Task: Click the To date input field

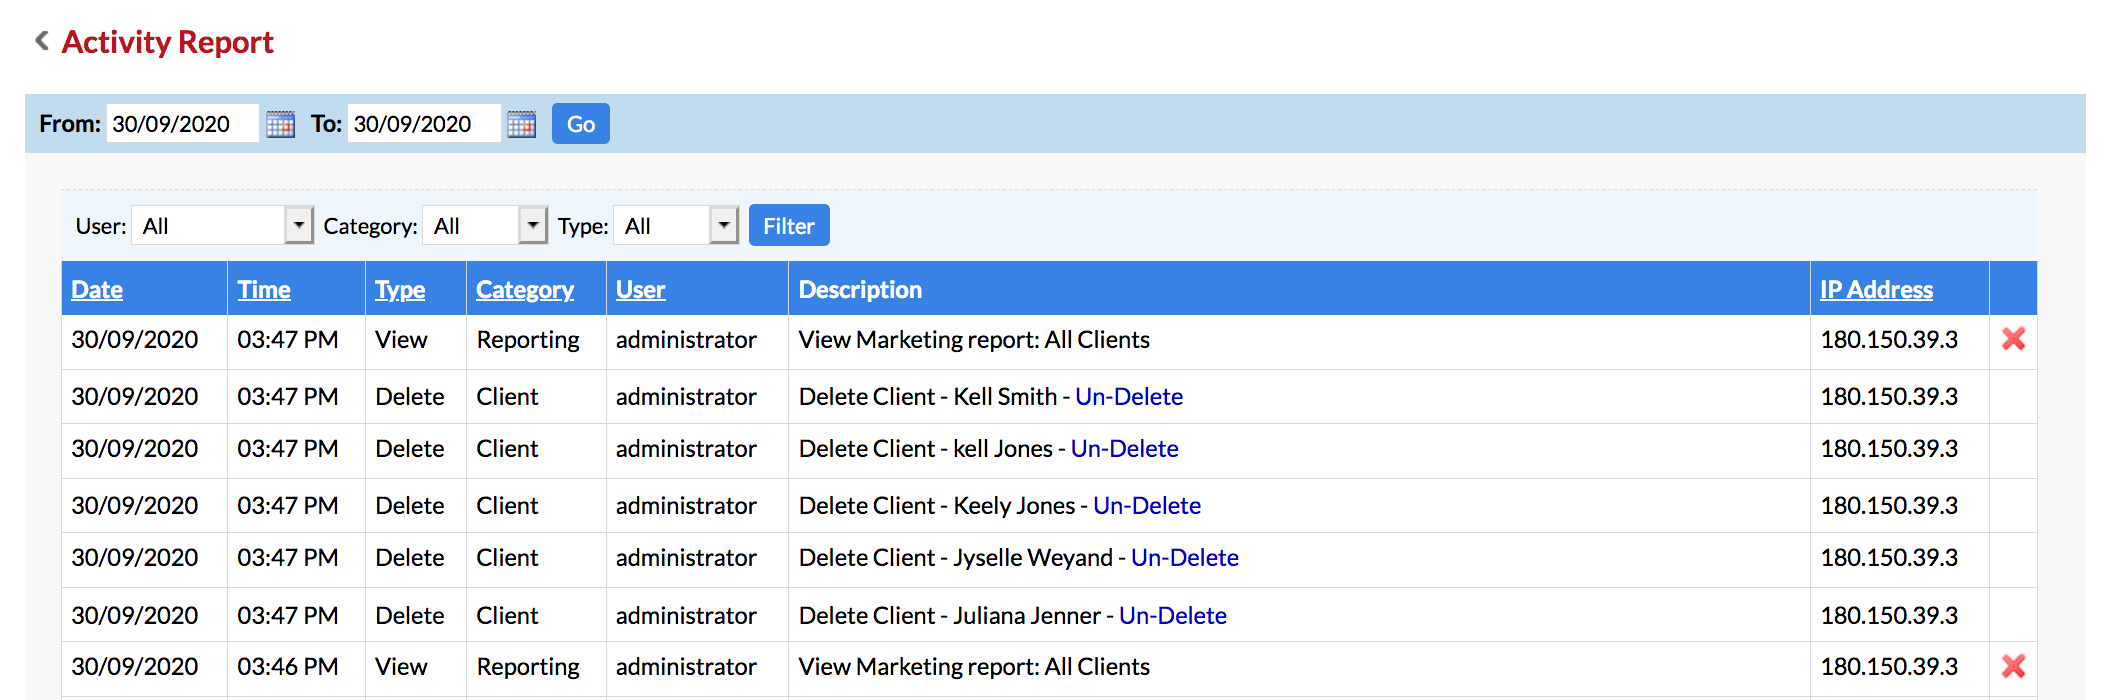Action: click(424, 124)
